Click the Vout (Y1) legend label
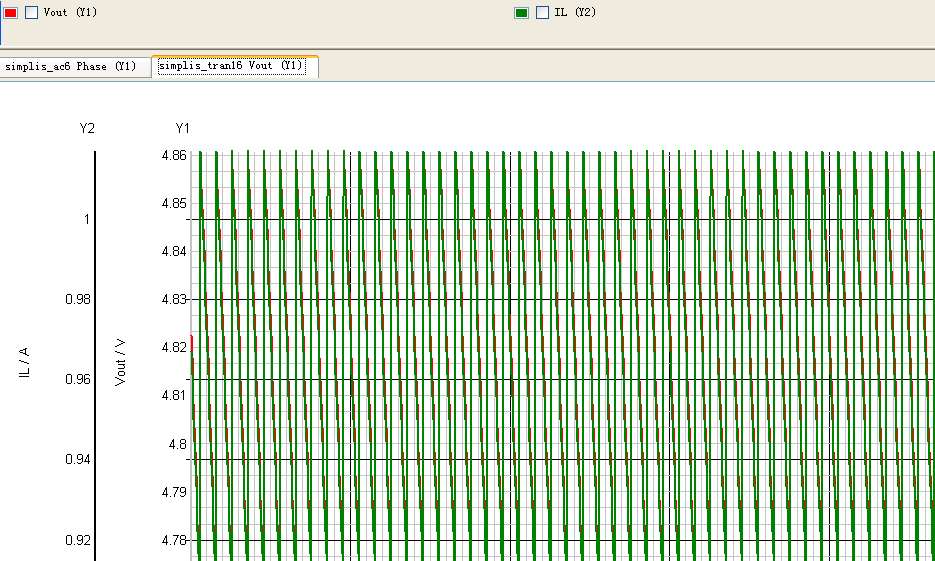935x561 pixels. click(x=70, y=13)
